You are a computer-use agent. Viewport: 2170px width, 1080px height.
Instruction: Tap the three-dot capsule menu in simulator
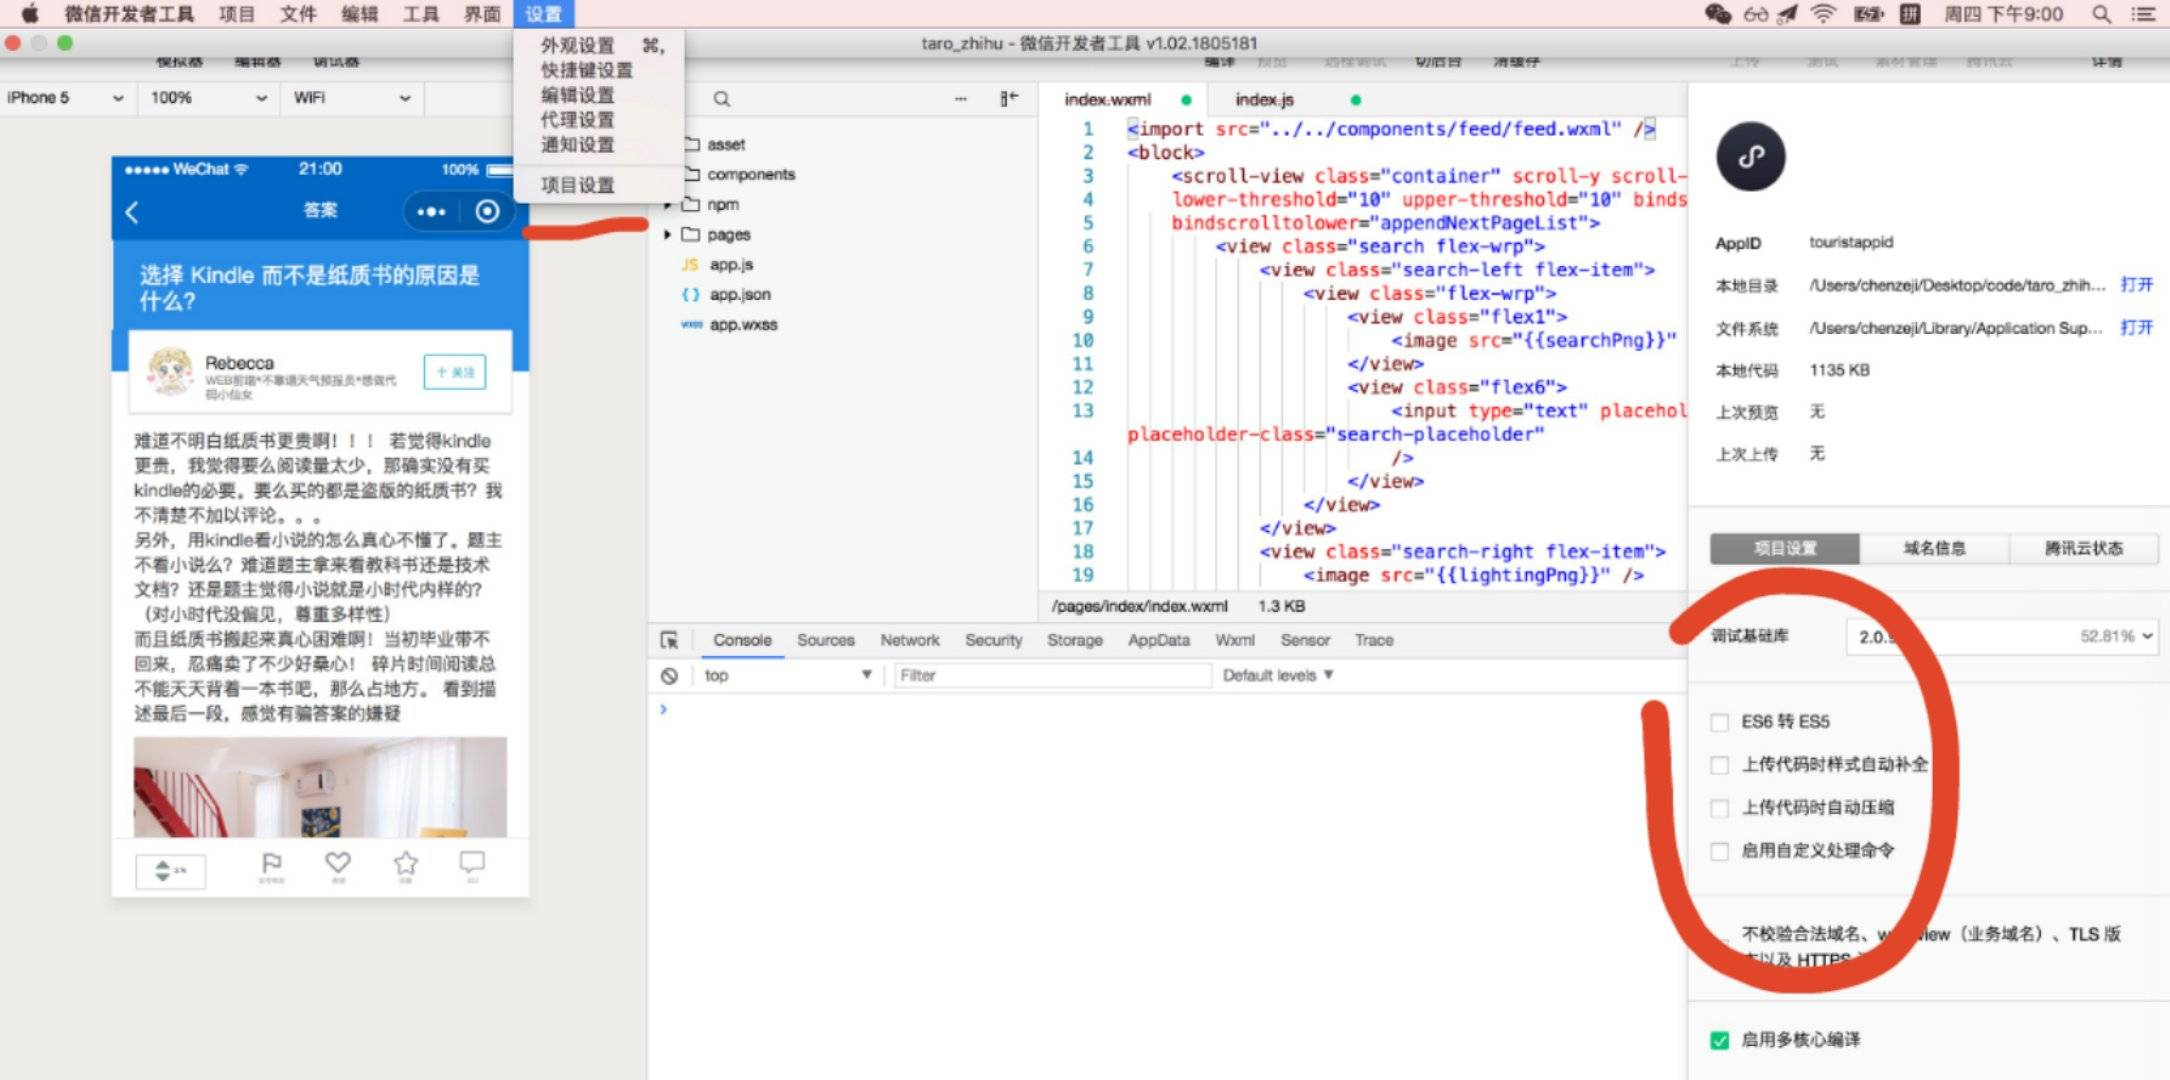click(x=430, y=211)
